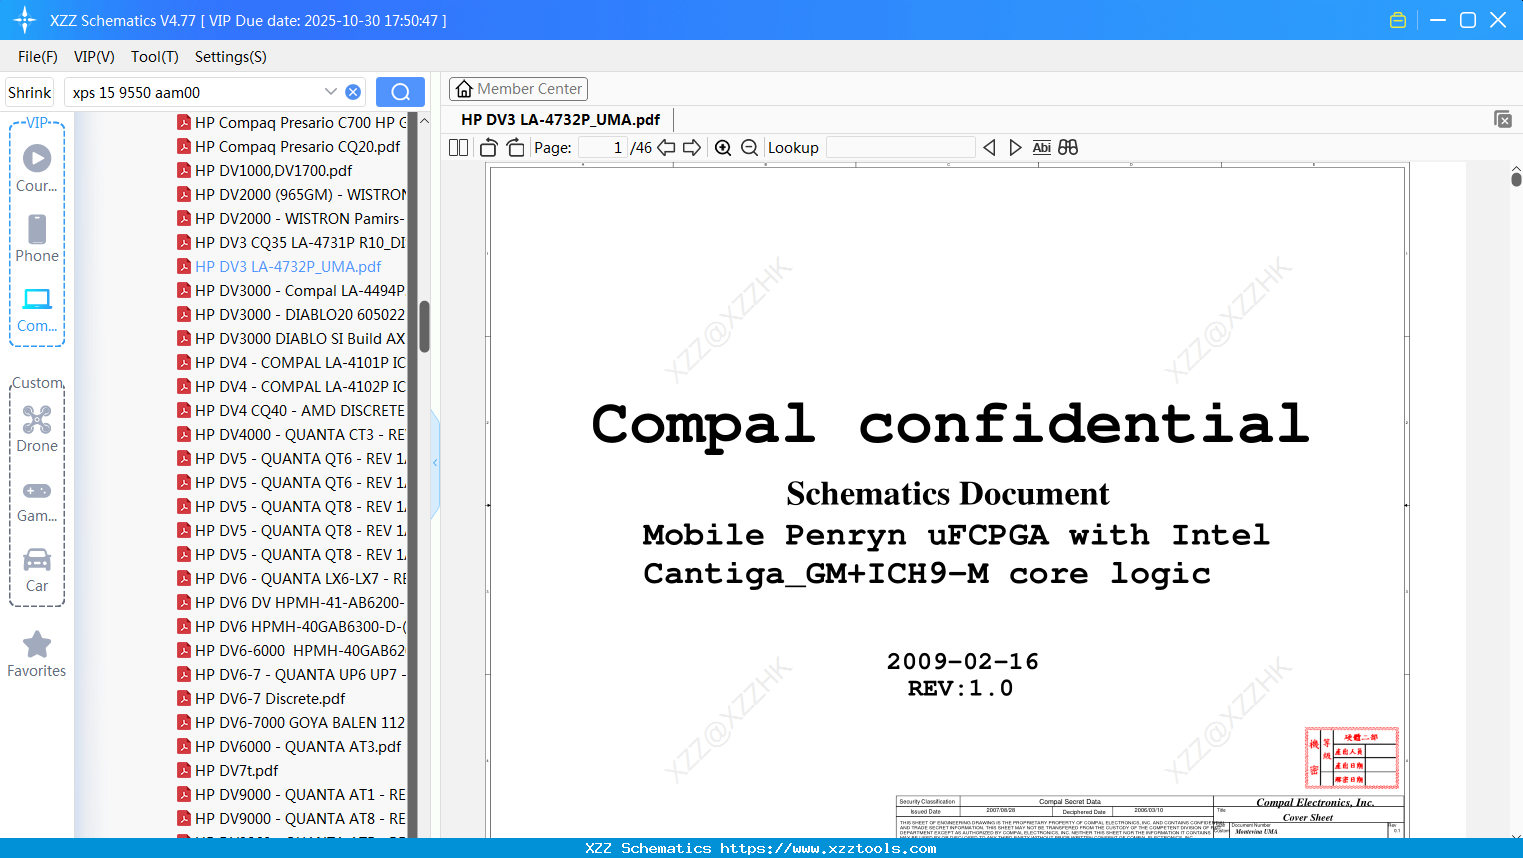Toggle Abi whole-word match option
1523x858 pixels.
pos(1041,147)
